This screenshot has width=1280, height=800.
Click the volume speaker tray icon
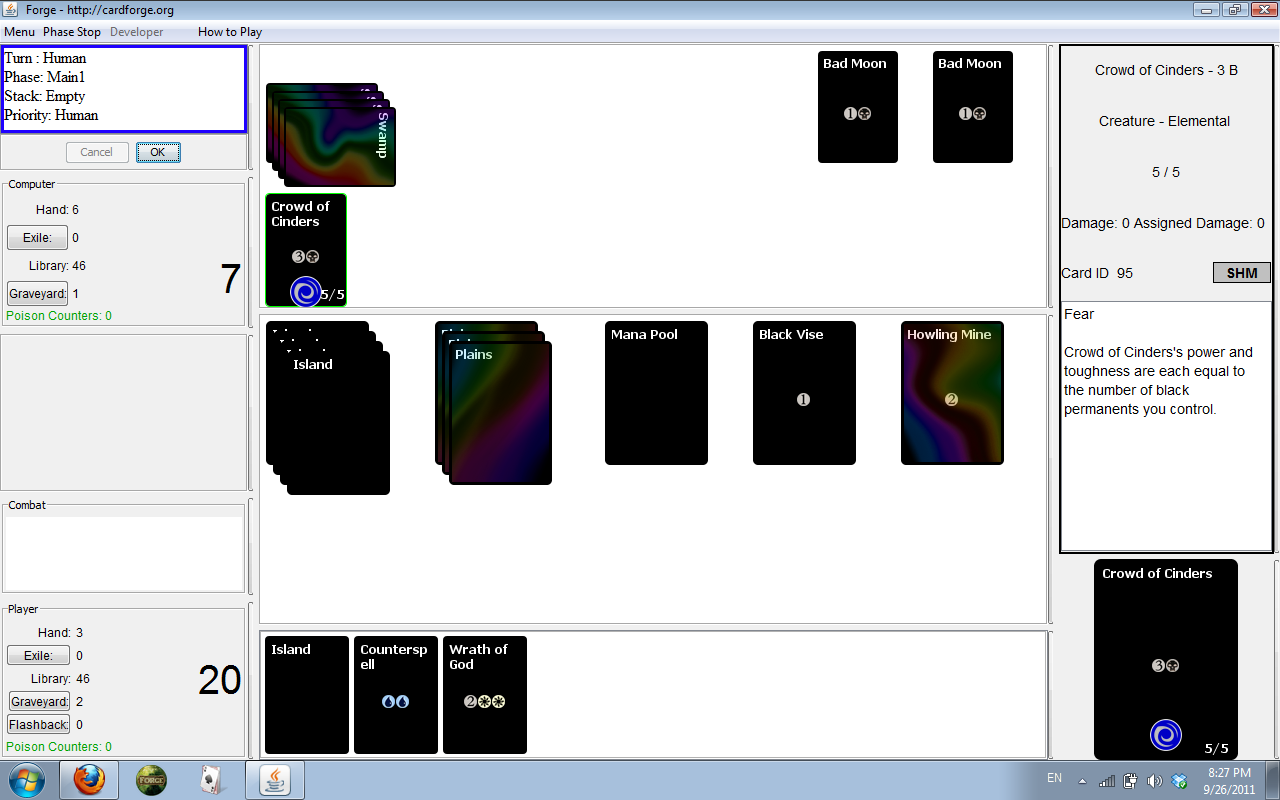point(1154,781)
